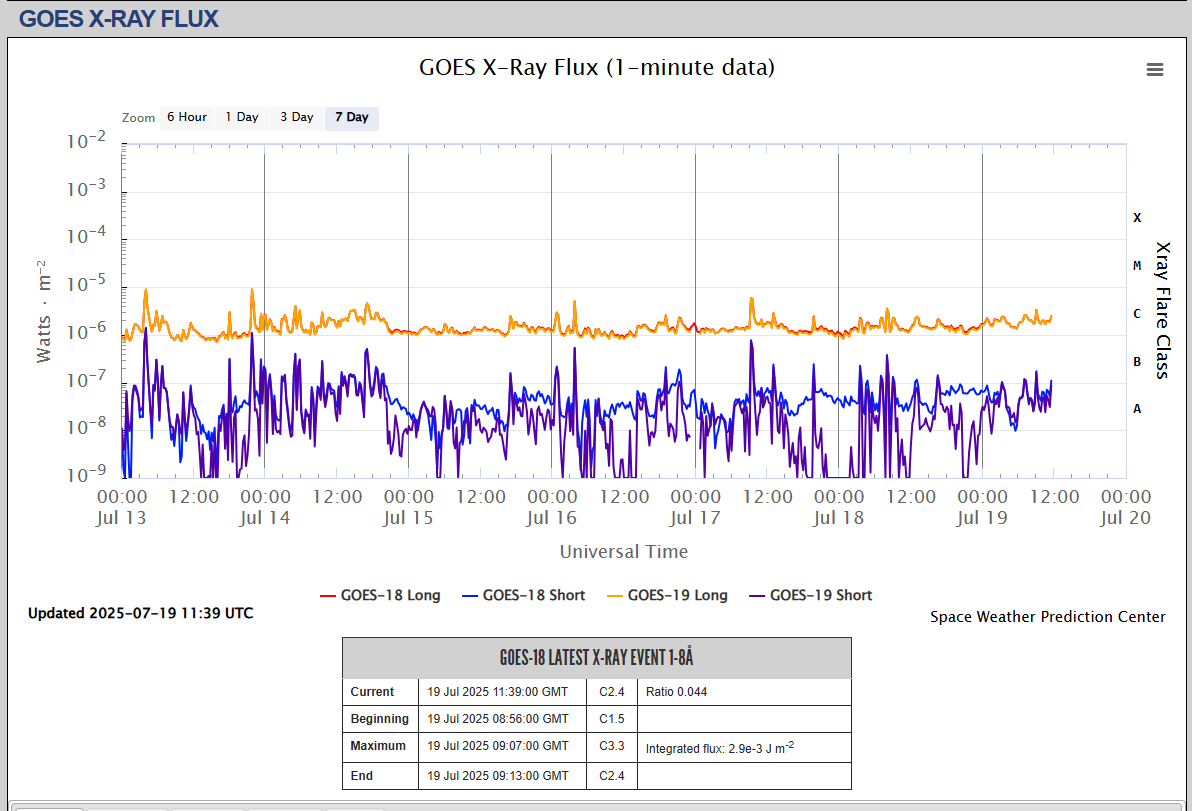Select the 7 Day zoom button

352,117
